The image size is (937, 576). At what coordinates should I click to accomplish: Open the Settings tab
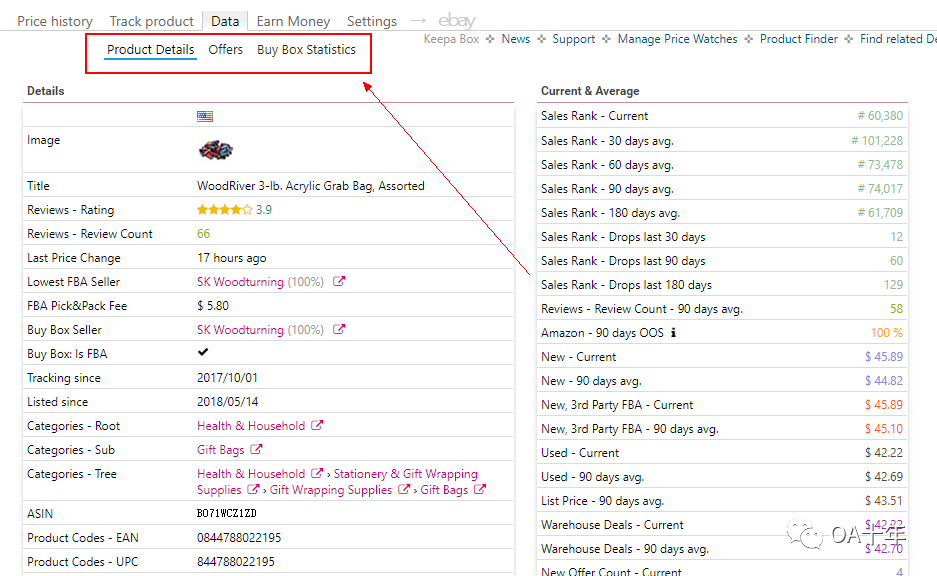[372, 21]
